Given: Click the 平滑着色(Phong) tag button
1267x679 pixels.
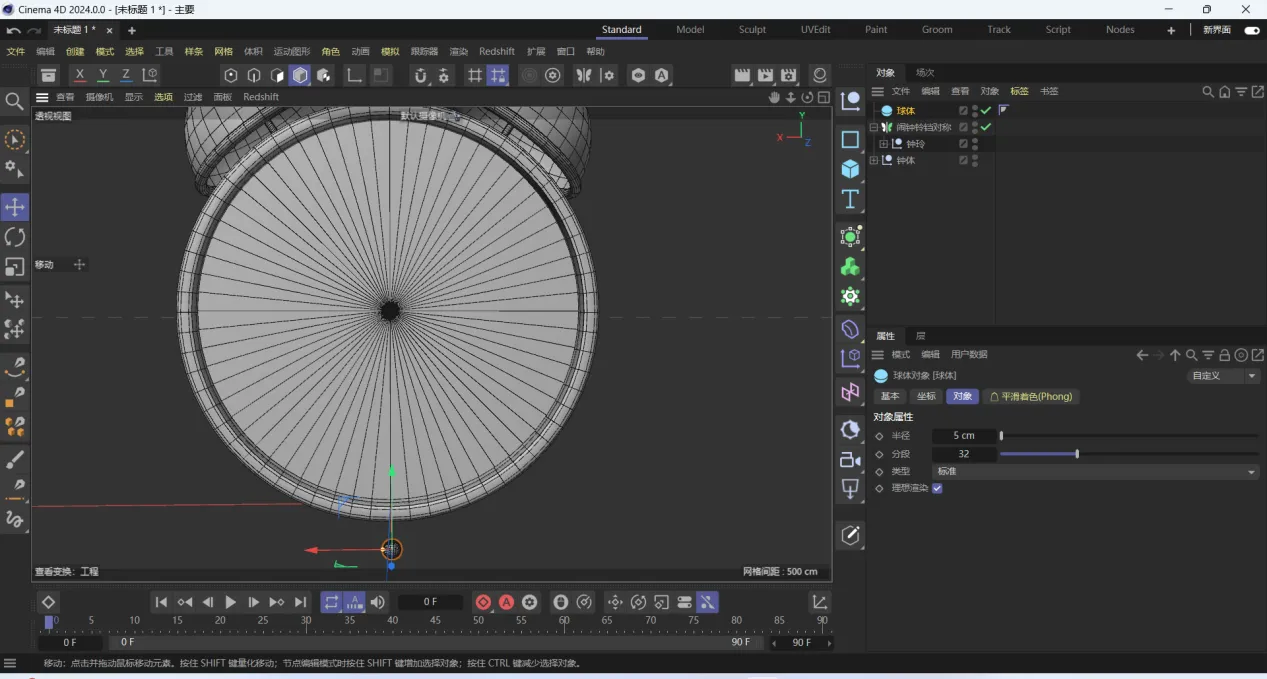Looking at the screenshot, I should coord(1030,396).
